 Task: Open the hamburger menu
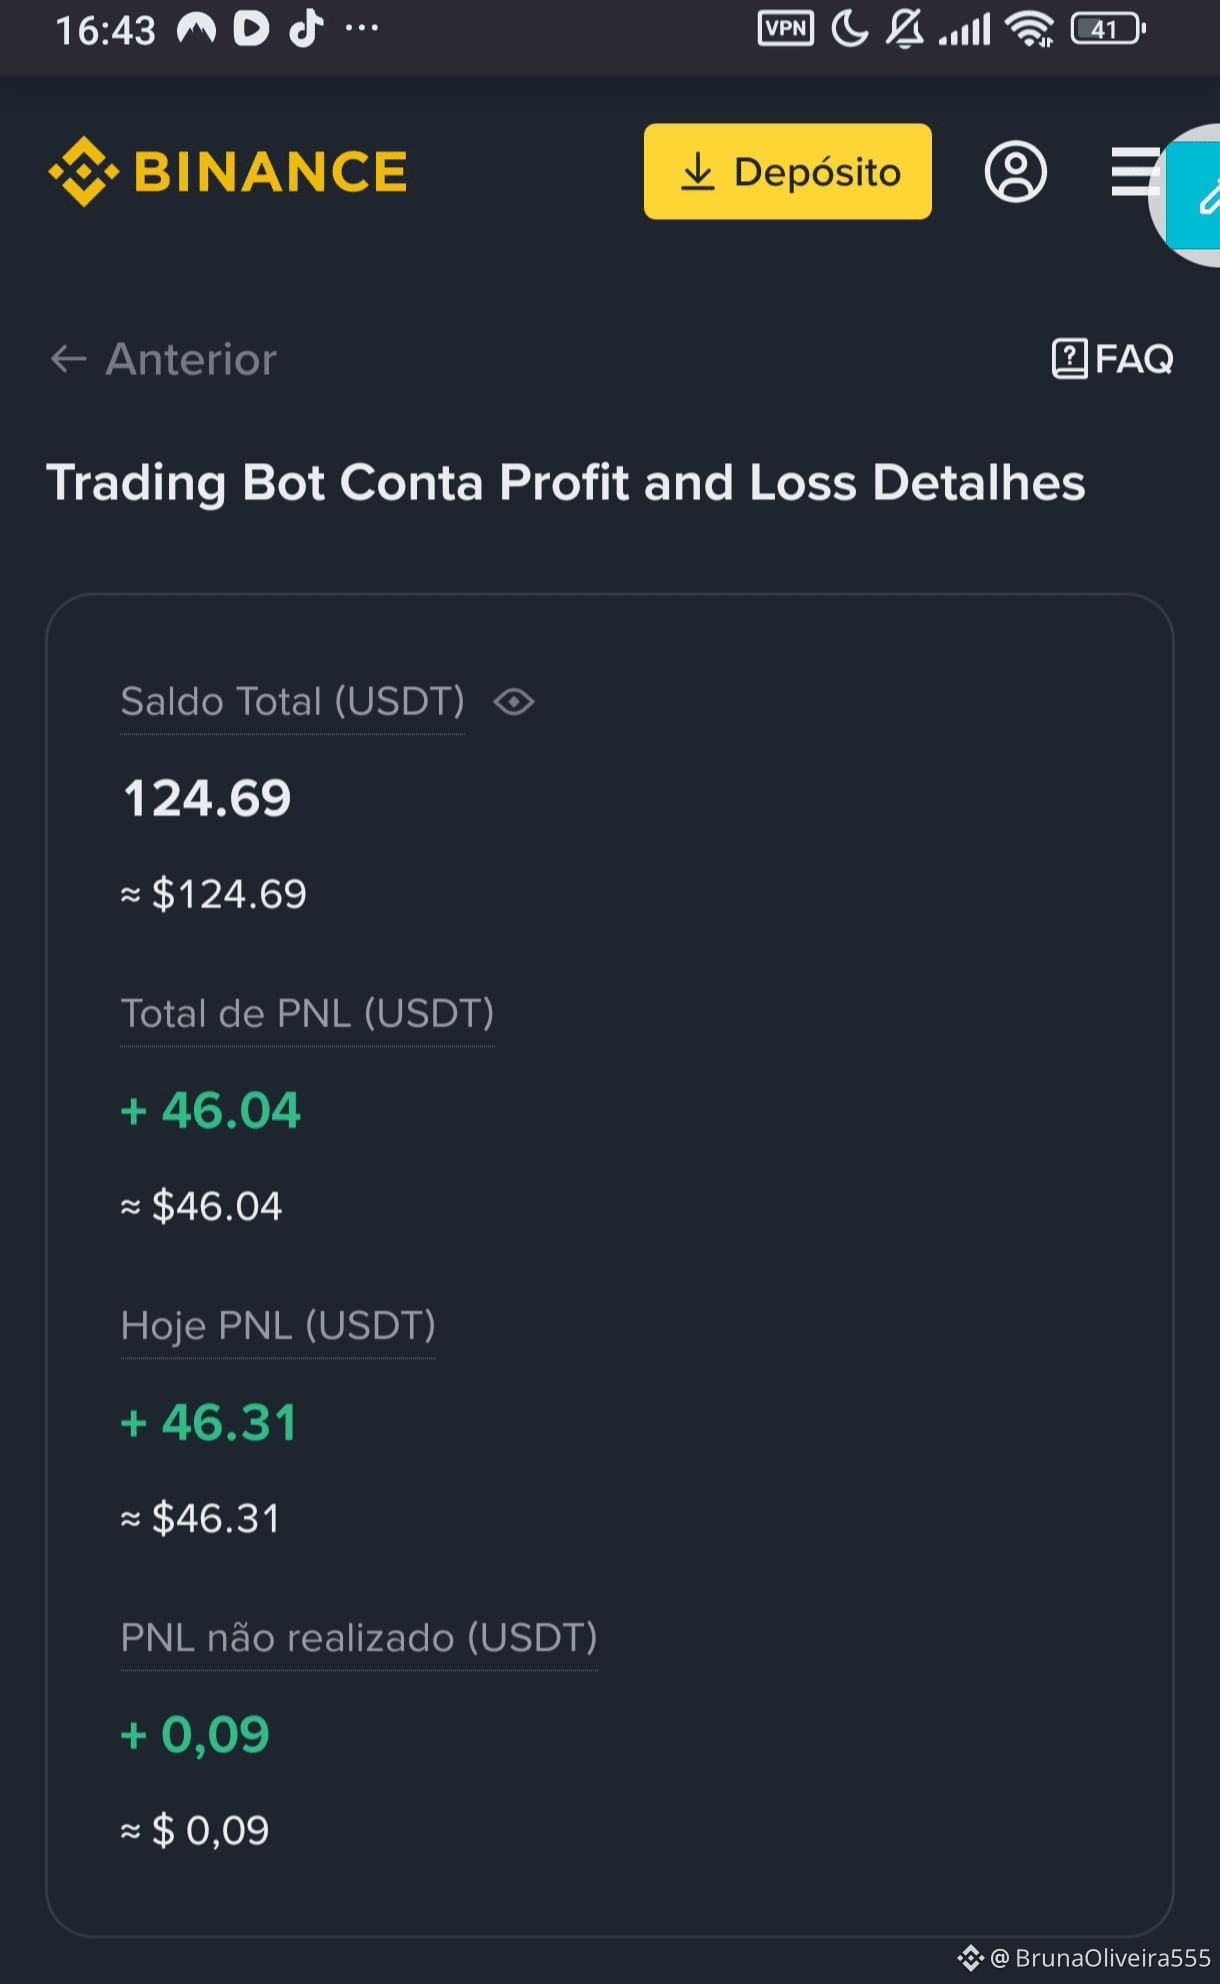pos(1135,172)
